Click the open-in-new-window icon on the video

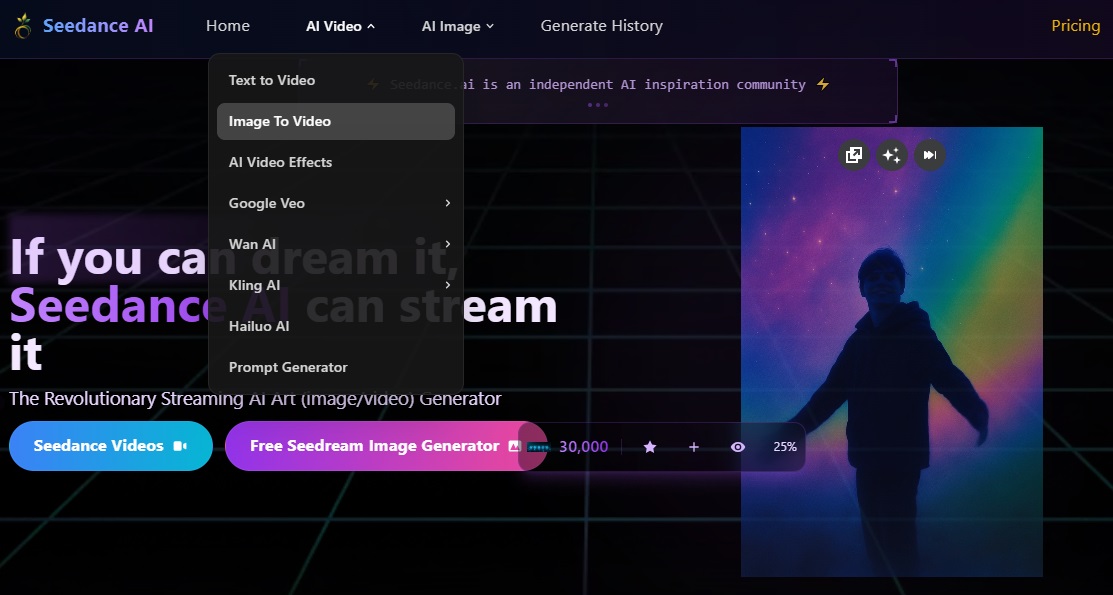tap(853, 155)
